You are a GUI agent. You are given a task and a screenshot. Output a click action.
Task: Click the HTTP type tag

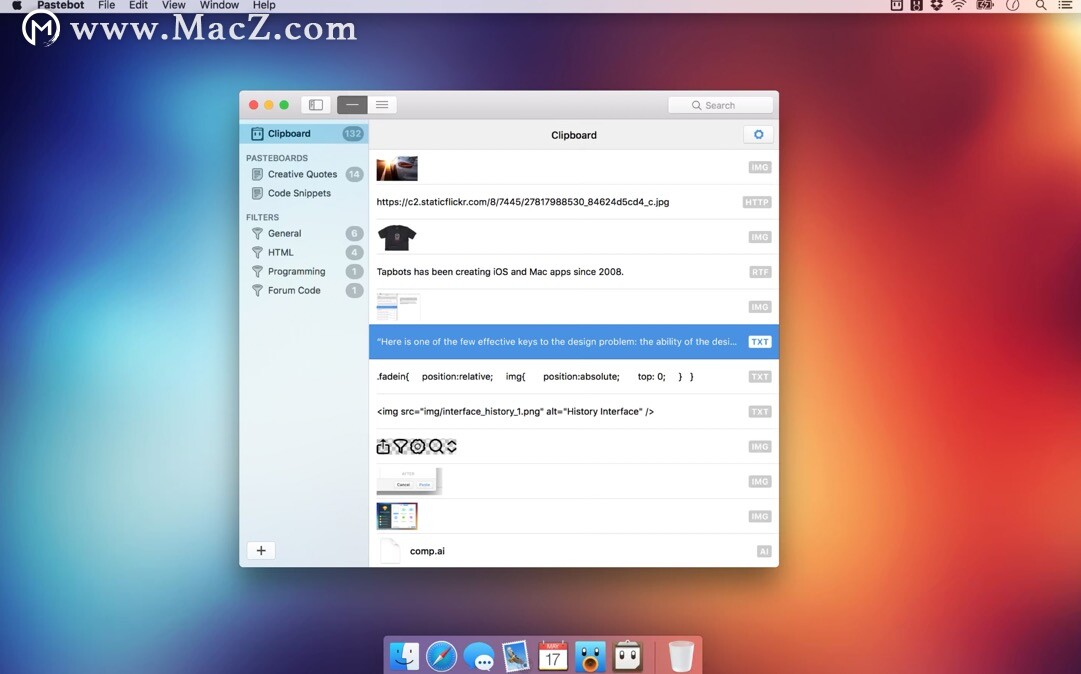tap(757, 202)
